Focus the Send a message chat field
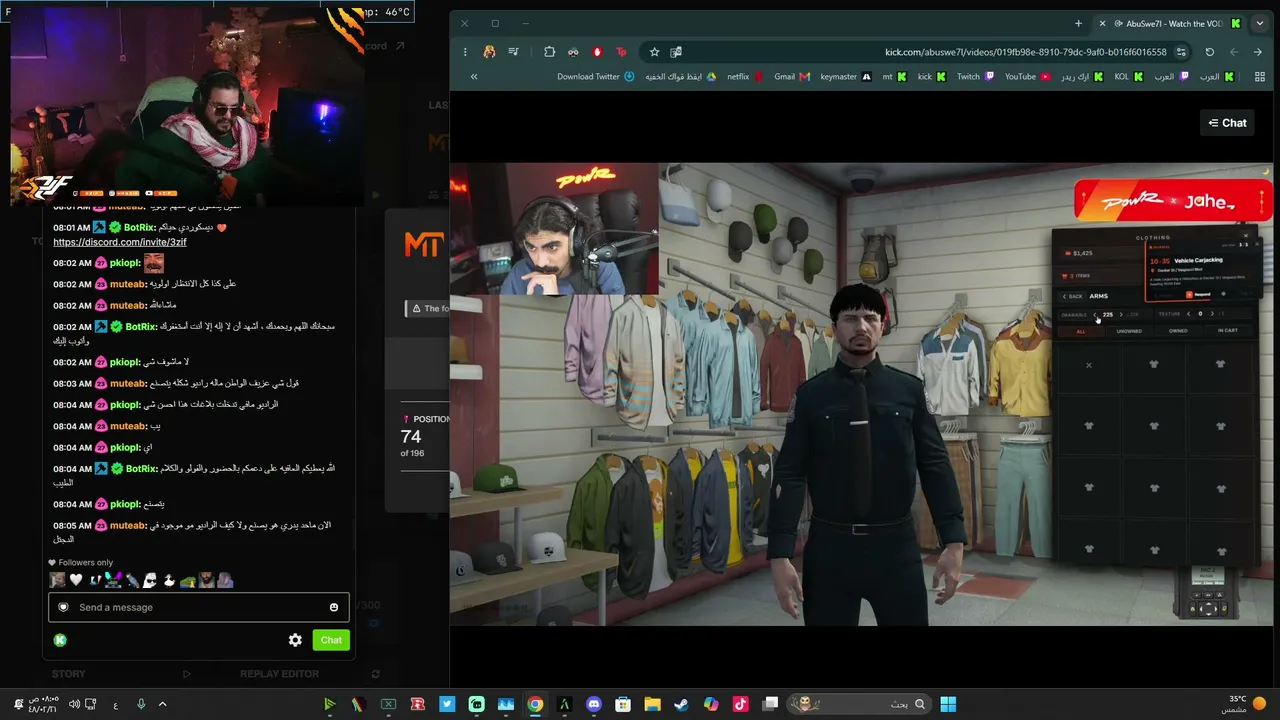 (x=197, y=607)
